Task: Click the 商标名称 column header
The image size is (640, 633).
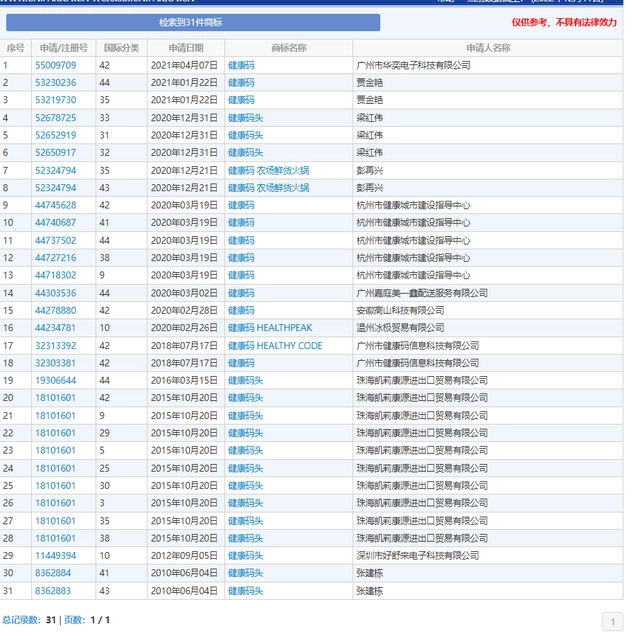Action: pos(289,48)
